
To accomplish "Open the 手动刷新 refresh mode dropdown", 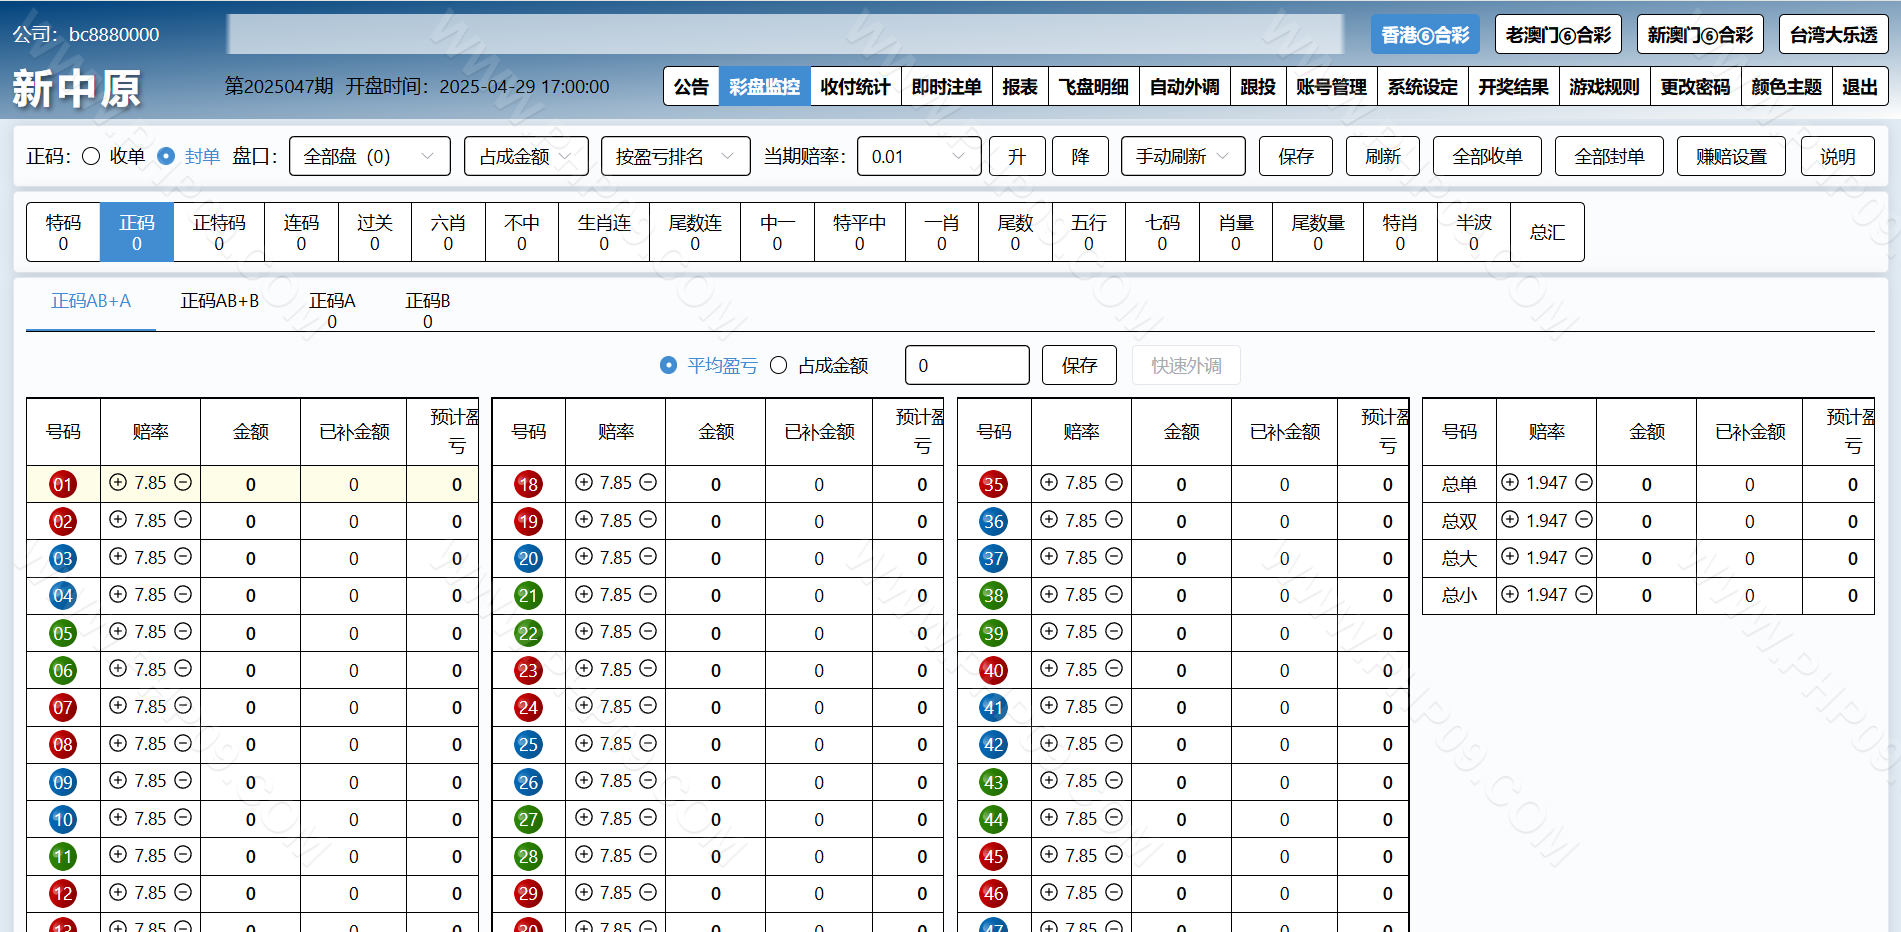I will tap(1182, 156).
